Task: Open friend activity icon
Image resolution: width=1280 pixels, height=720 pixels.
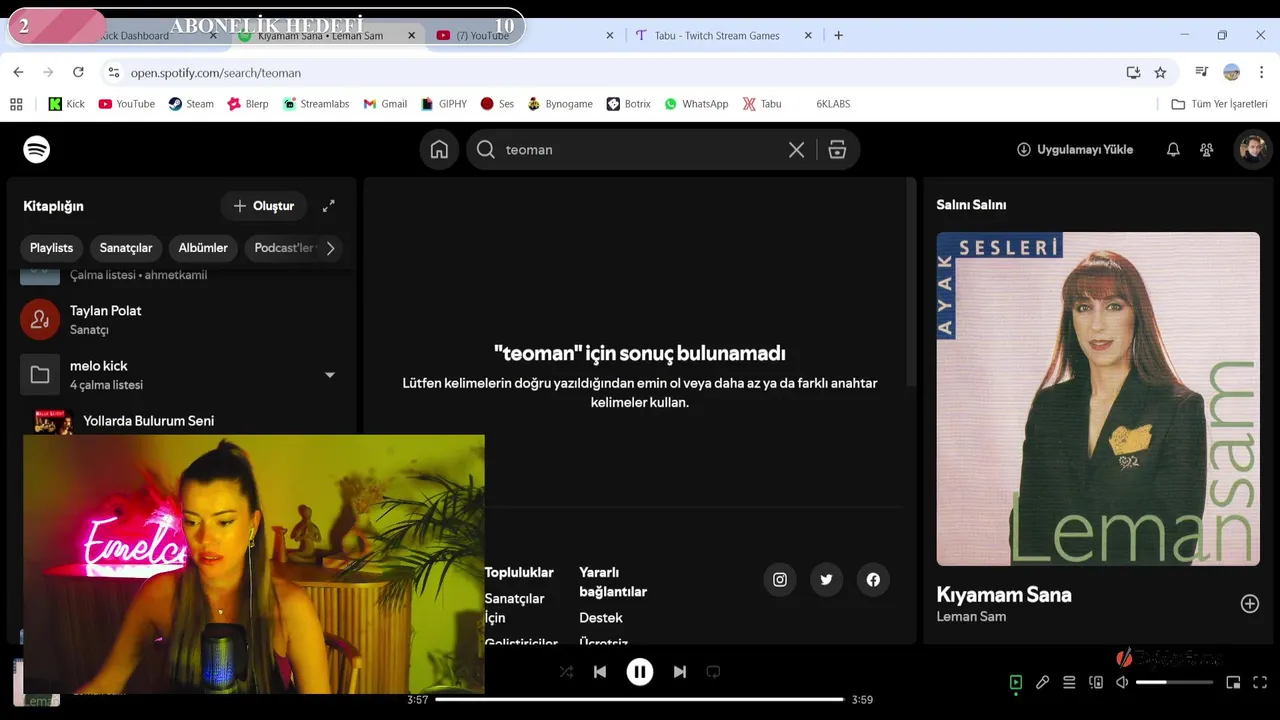Action: point(1207,150)
